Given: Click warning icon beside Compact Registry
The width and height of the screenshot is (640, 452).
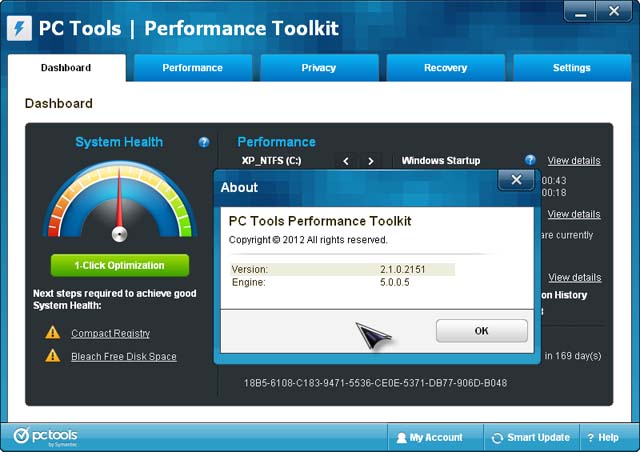Looking at the screenshot, I should (53, 333).
